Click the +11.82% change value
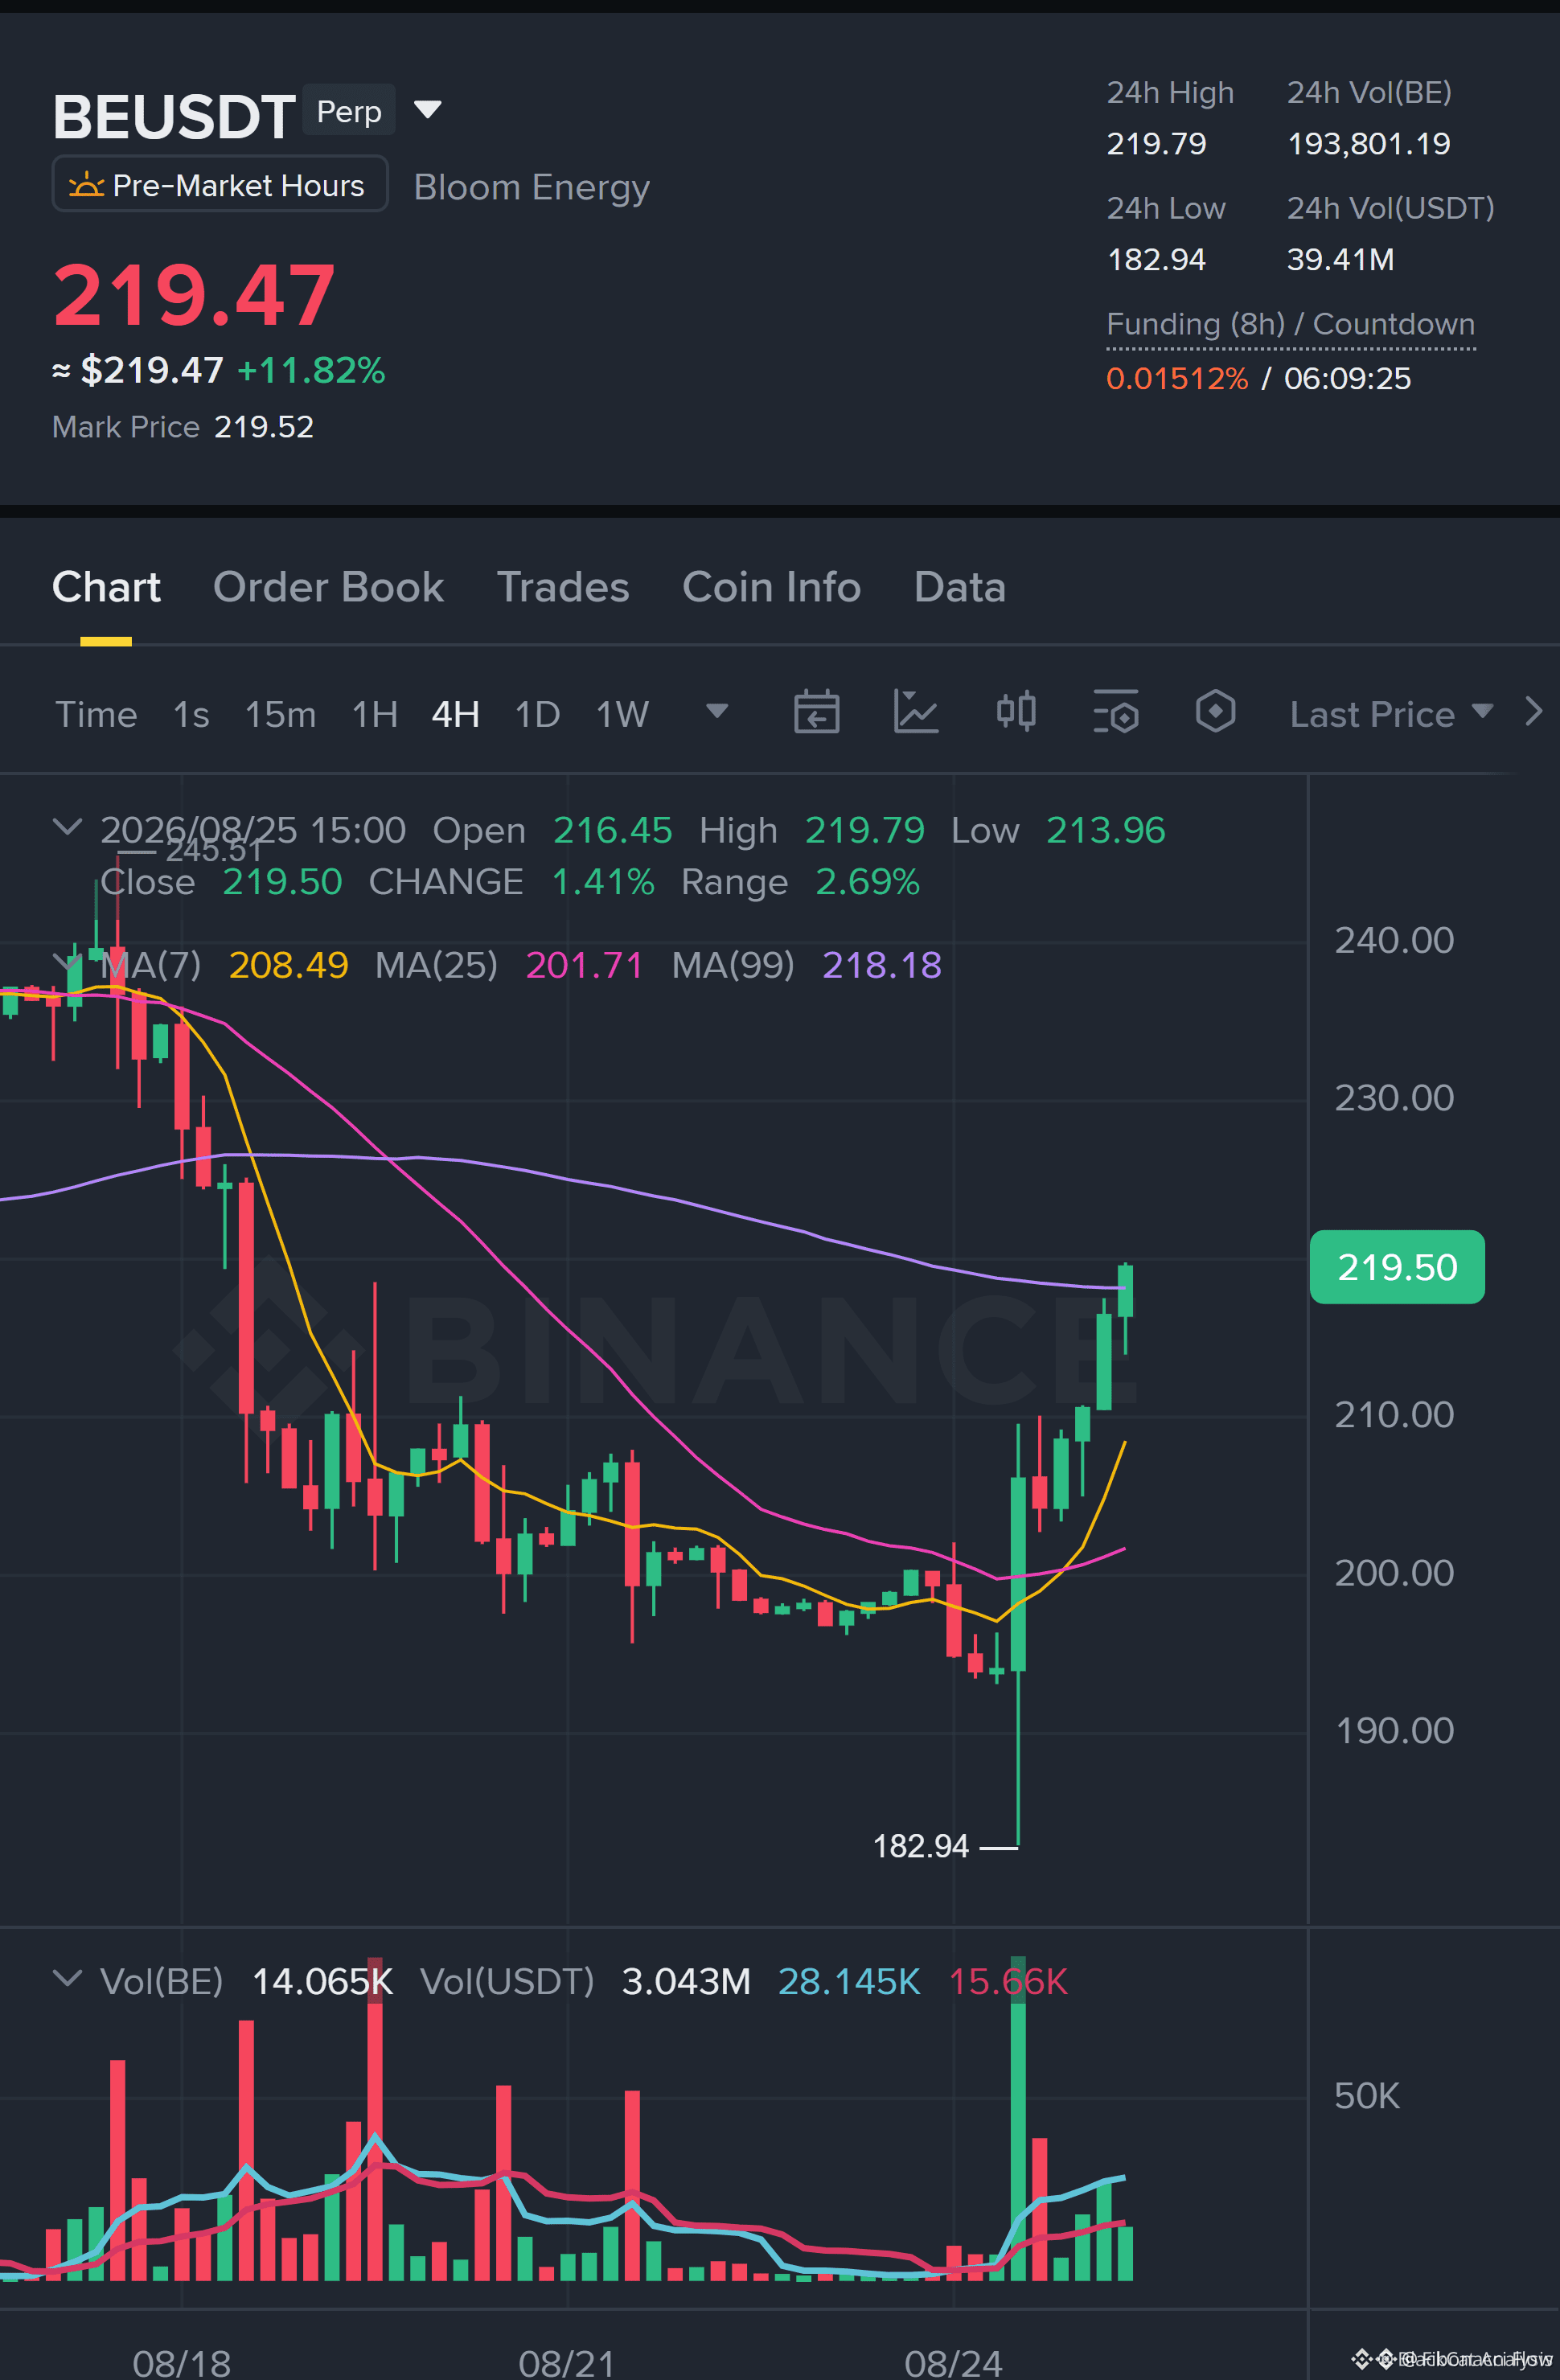The width and height of the screenshot is (1560, 2380). [311, 371]
